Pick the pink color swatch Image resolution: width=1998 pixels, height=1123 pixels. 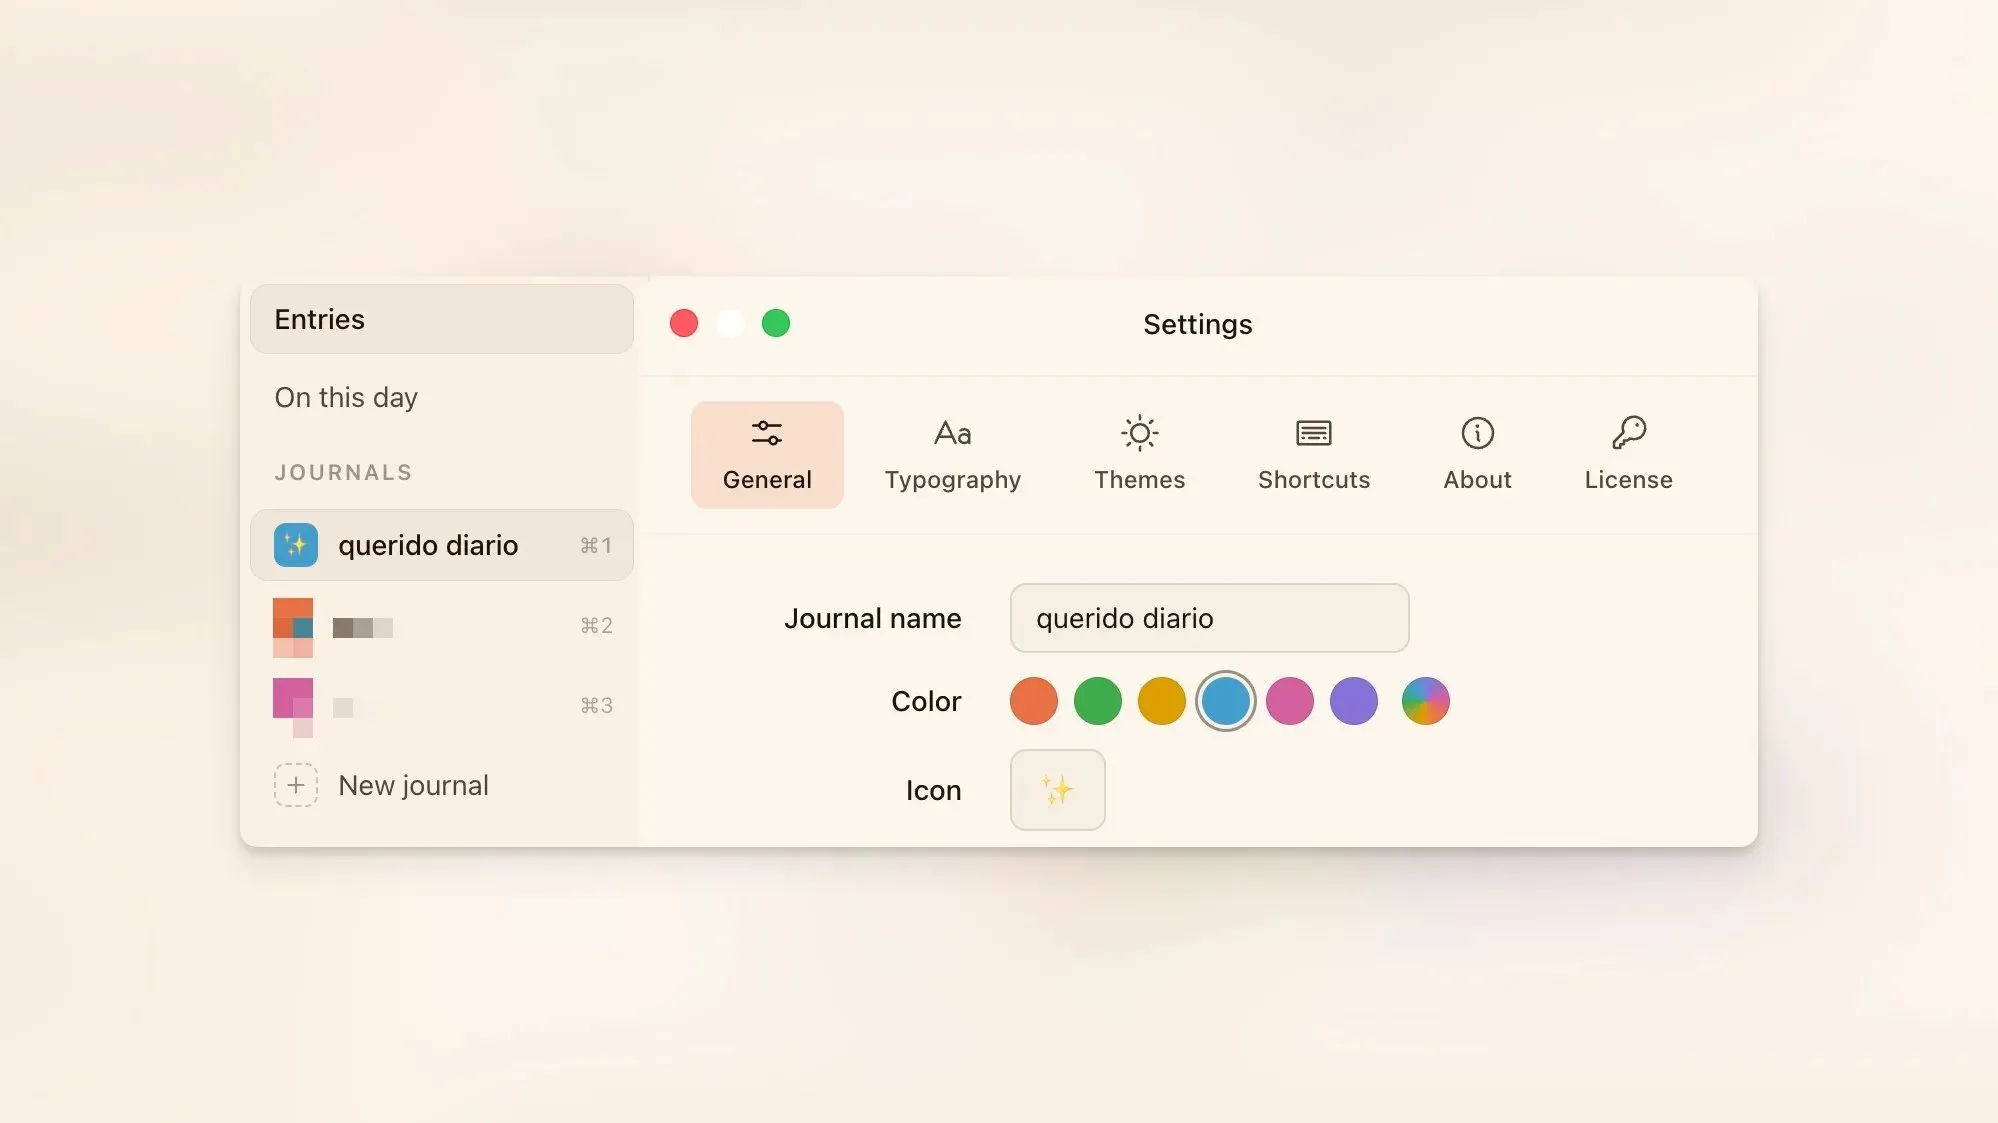point(1289,701)
